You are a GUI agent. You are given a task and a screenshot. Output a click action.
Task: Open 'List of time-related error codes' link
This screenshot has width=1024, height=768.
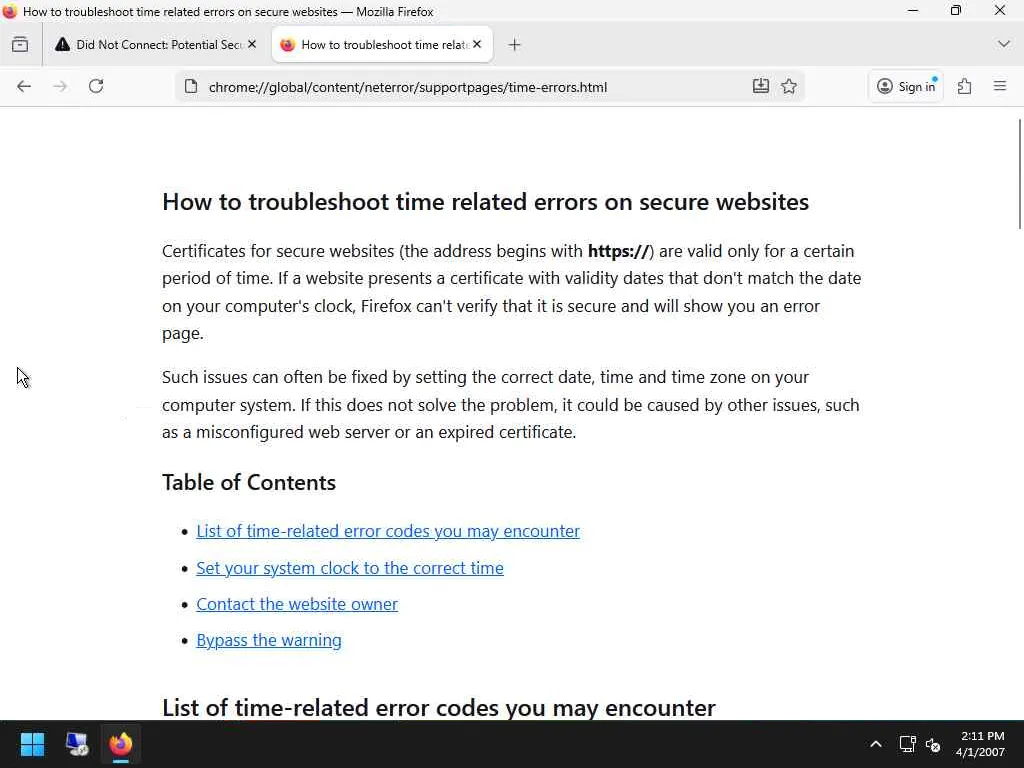click(388, 531)
